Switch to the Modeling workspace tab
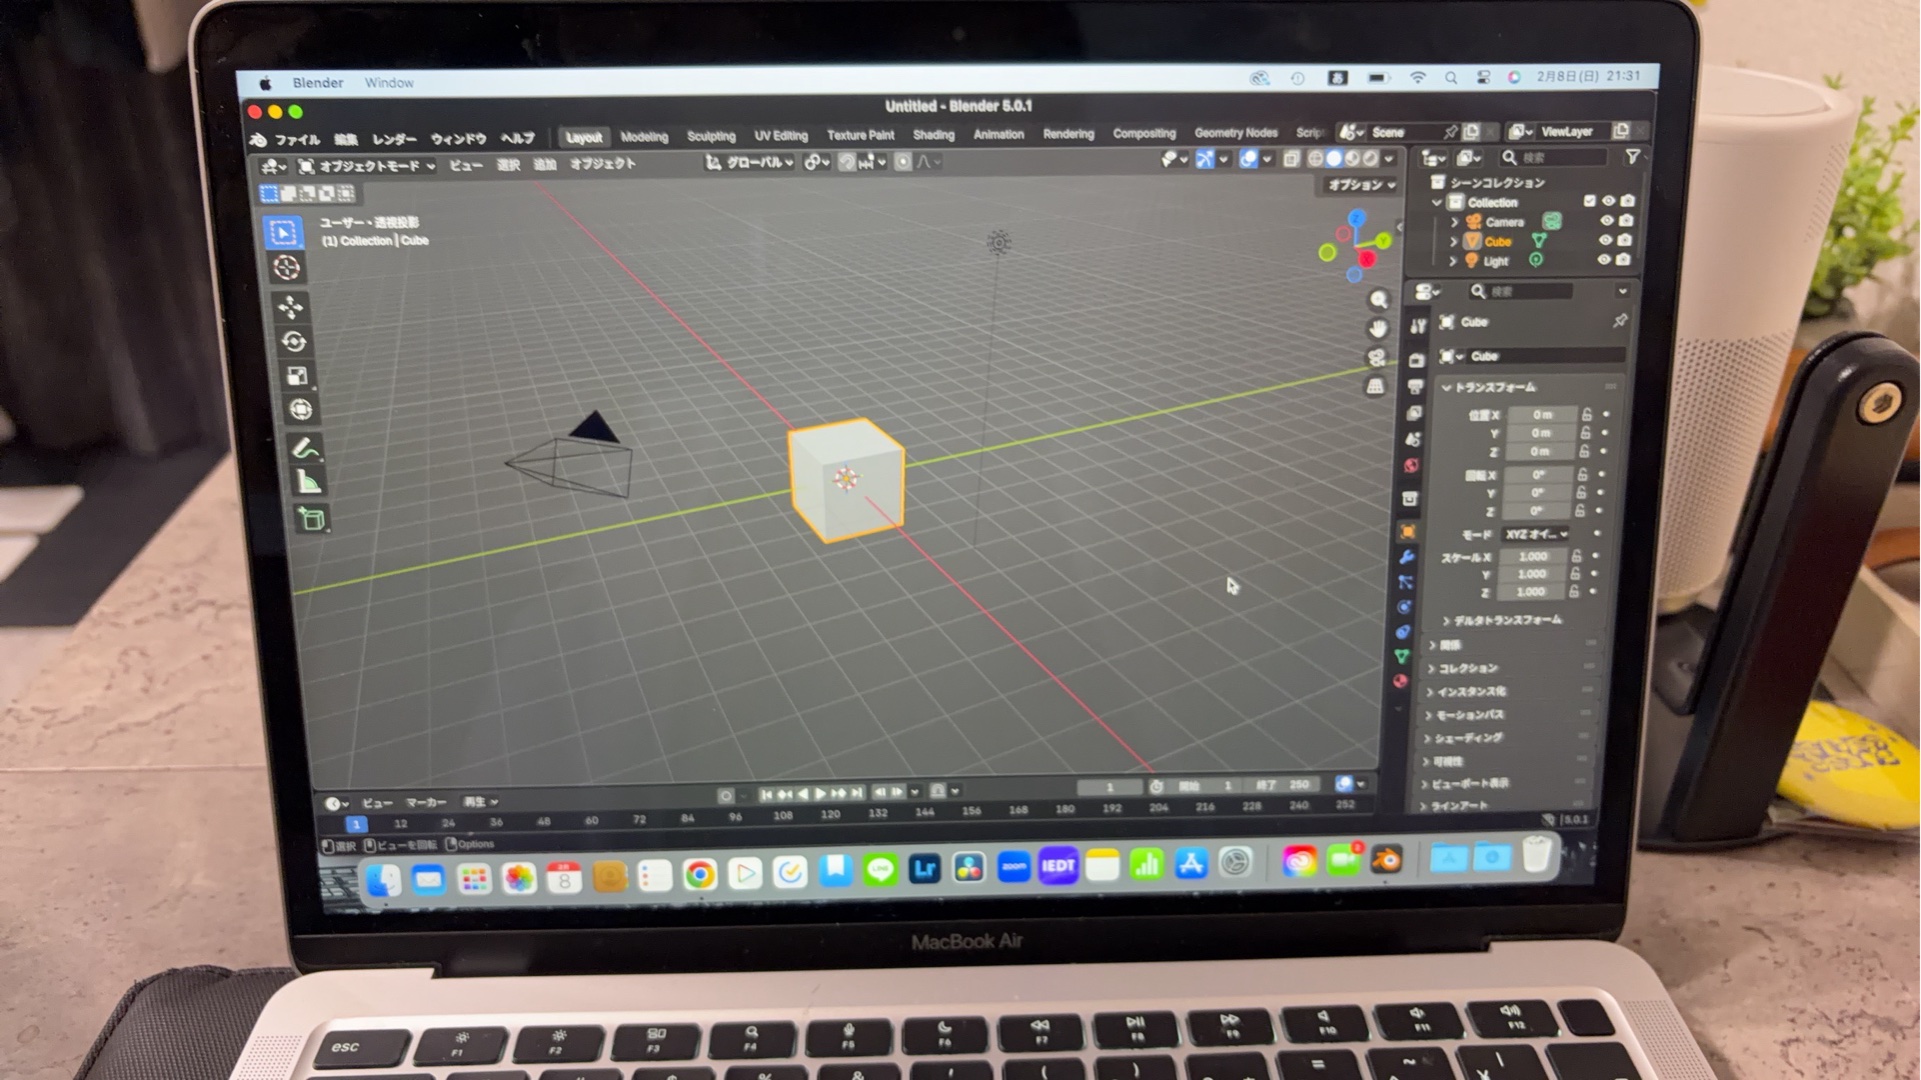 [643, 137]
